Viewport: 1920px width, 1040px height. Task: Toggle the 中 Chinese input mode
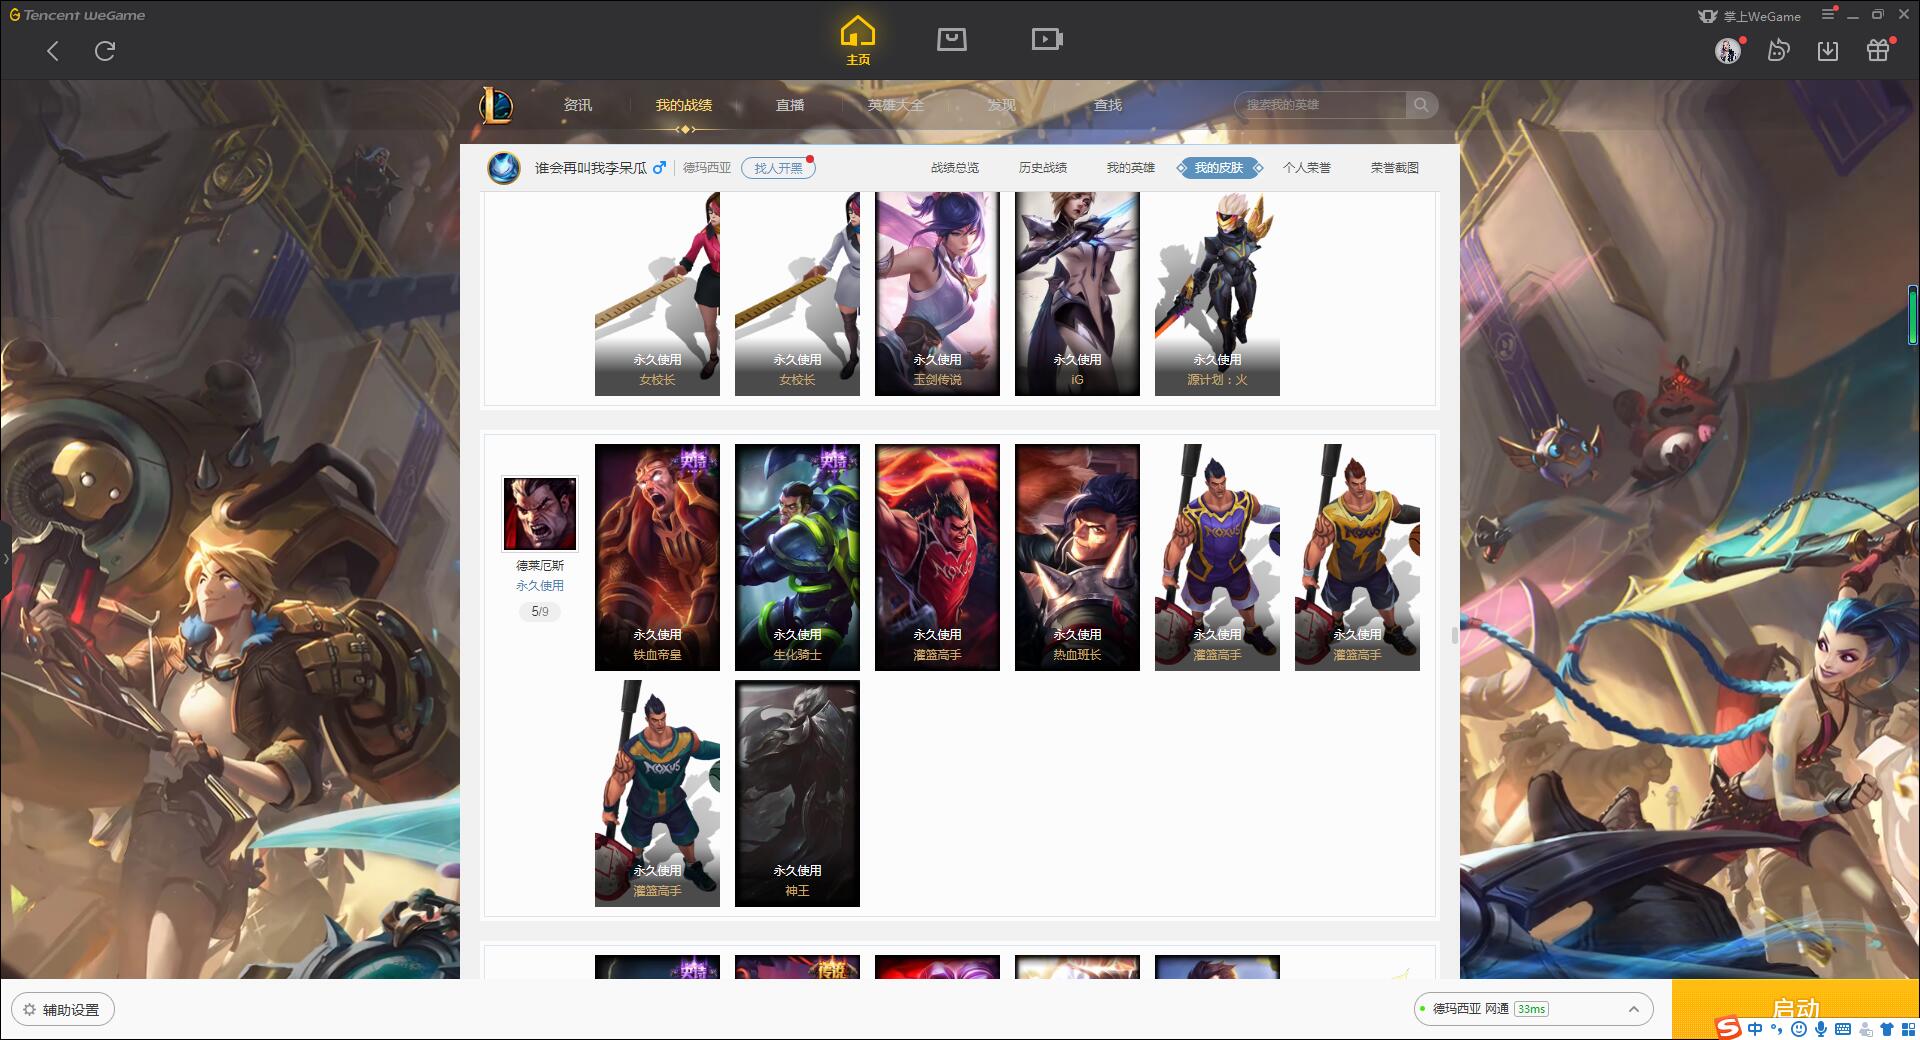(1755, 1028)
